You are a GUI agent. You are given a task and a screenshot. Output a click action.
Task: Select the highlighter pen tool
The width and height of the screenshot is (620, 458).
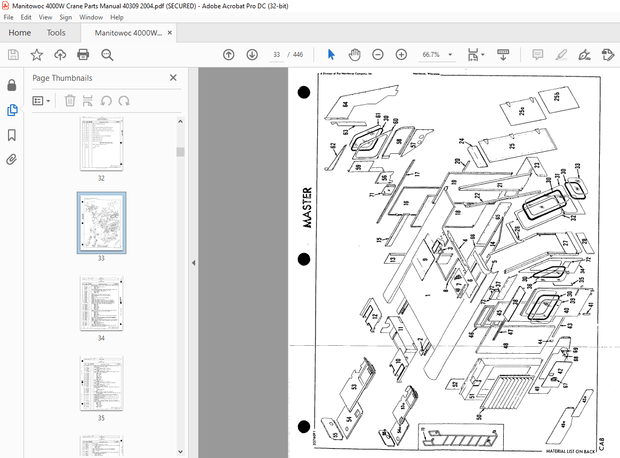(x=561, y=55)
